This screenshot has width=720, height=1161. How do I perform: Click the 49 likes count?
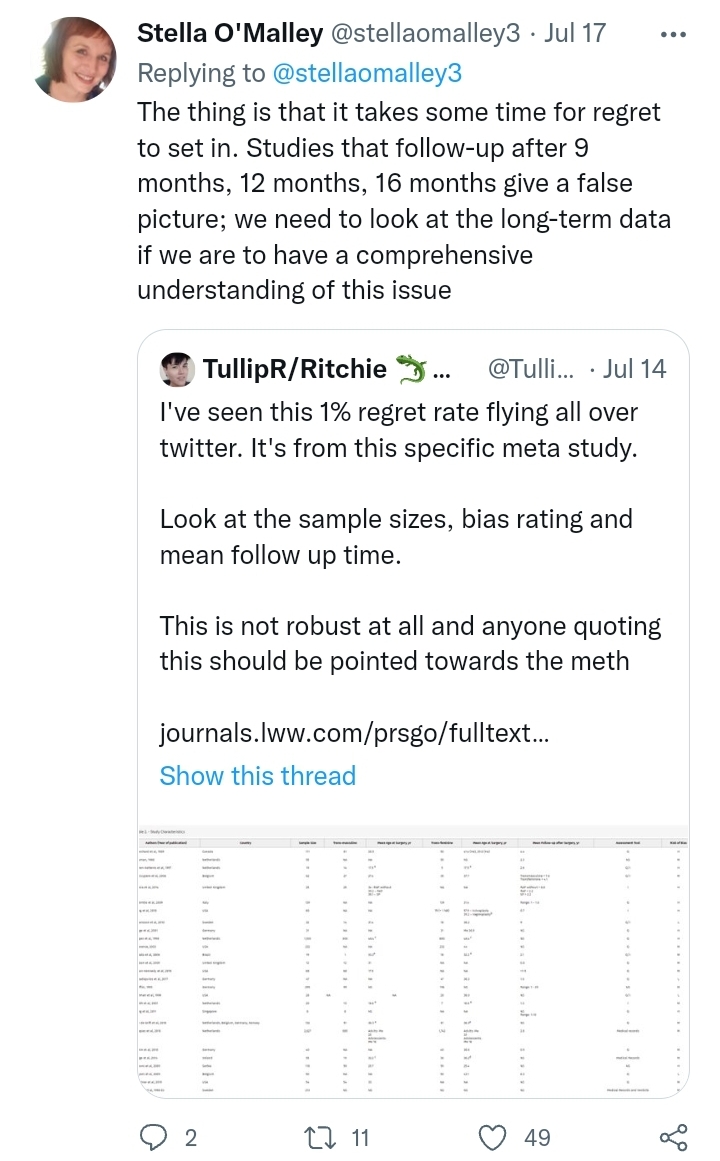tap(537, 1137)
